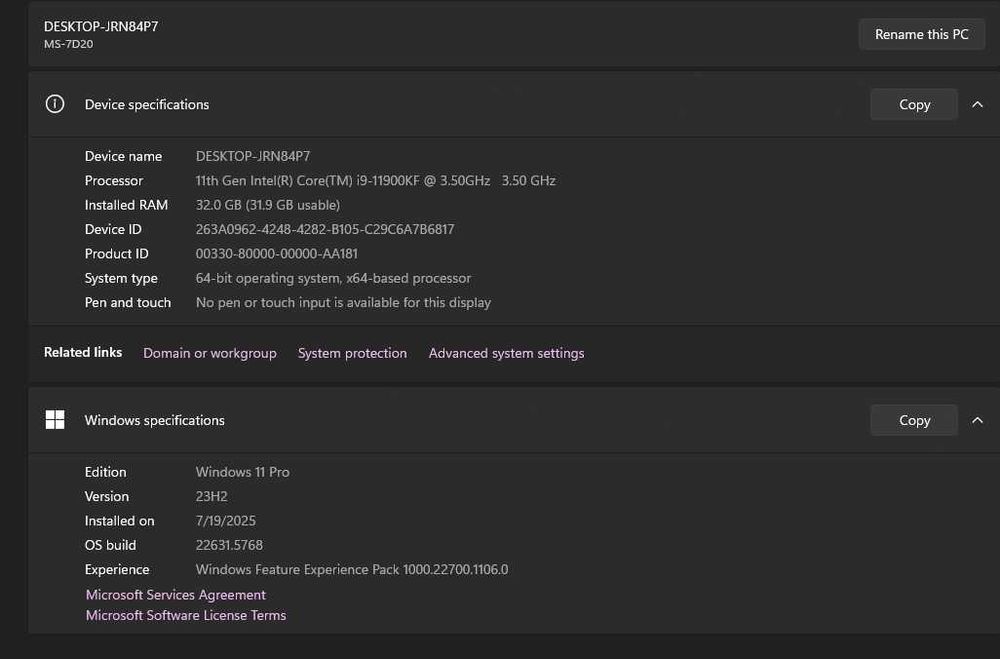
Task: Select Product ID value 00330-80000-00000-AA181
Action: tap(276, 254)
